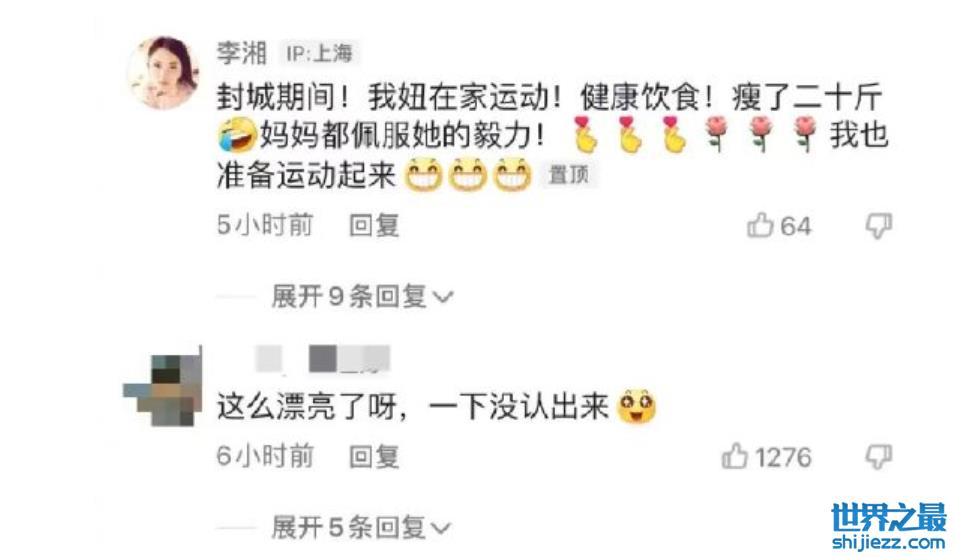The width and height of the screenshot is (956, 557).
Task: Click the star-eyes emoji in second comment
Action: pos(636,408)
